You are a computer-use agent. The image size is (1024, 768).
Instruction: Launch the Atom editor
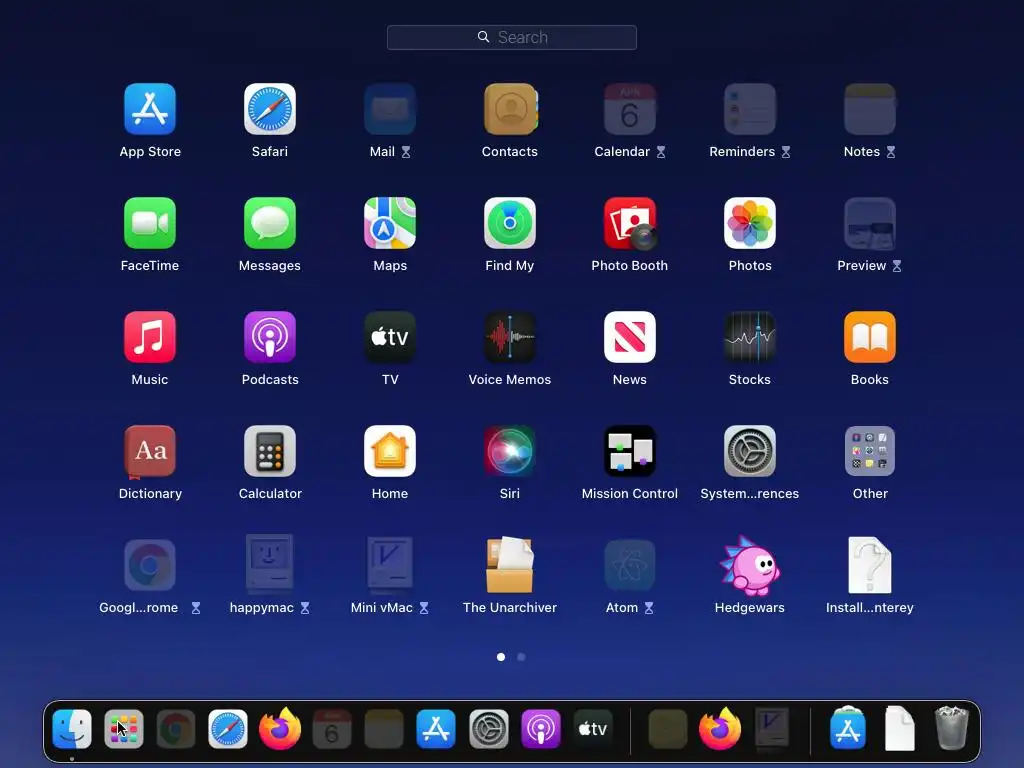coord(630,565)
